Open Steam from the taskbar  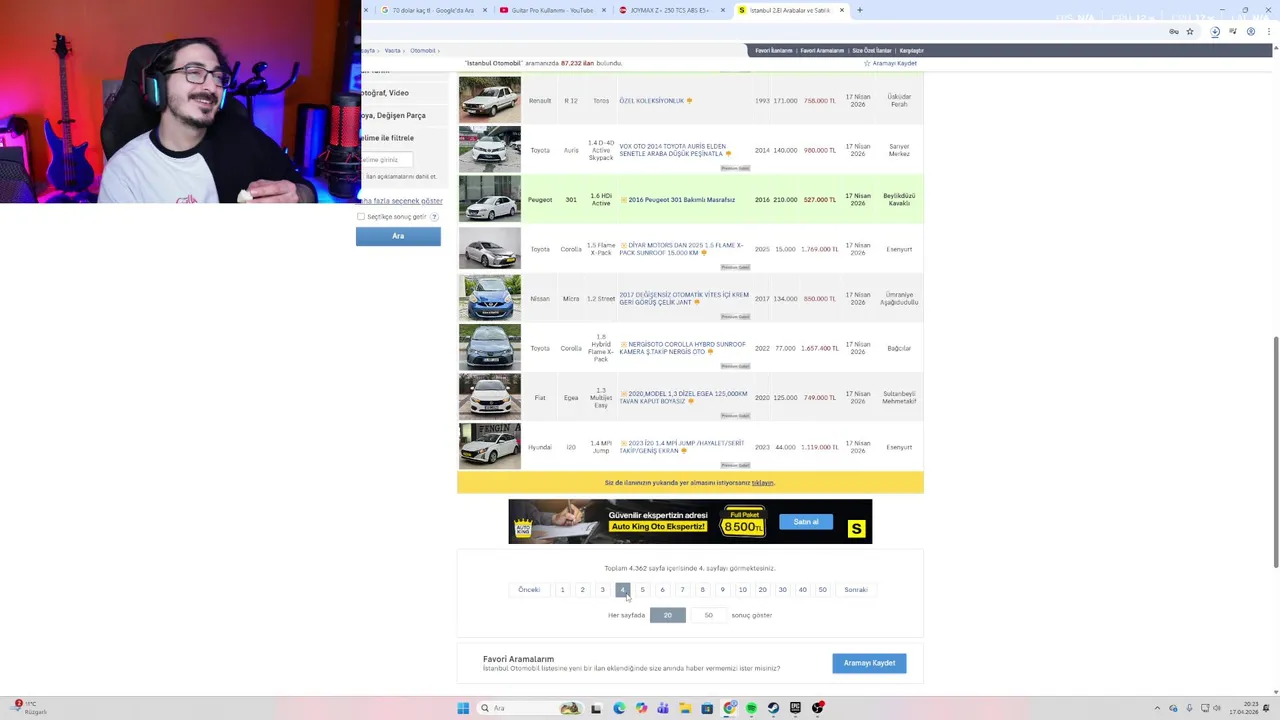(x=773, y=708)
